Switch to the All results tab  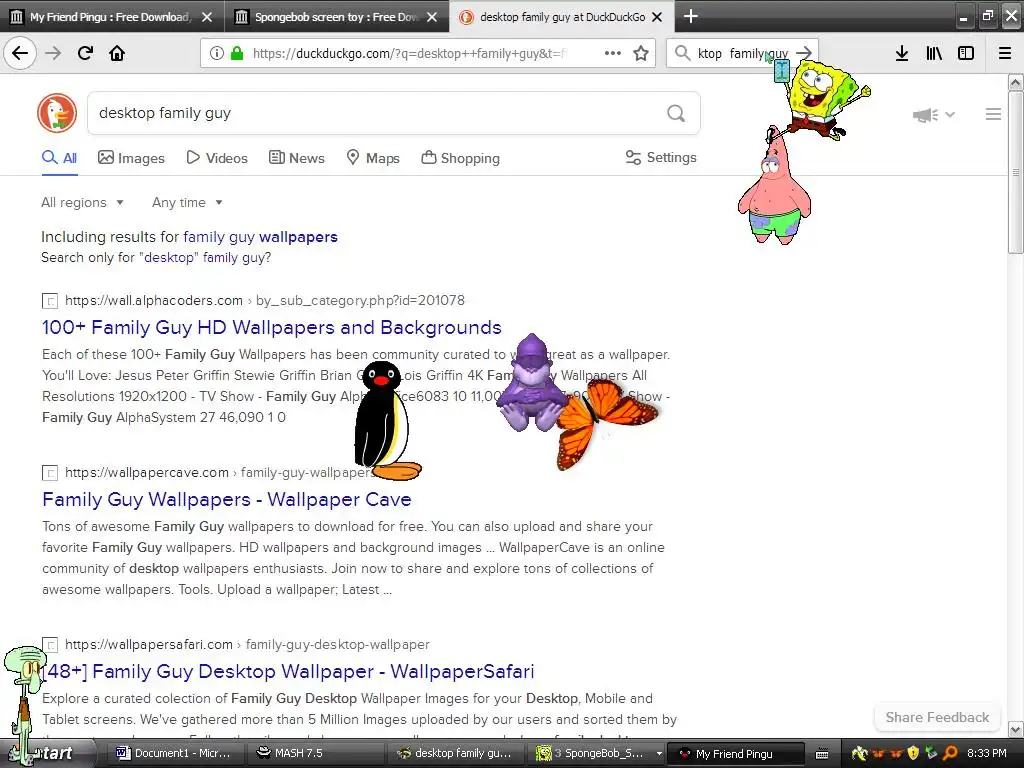coord(59,158)
